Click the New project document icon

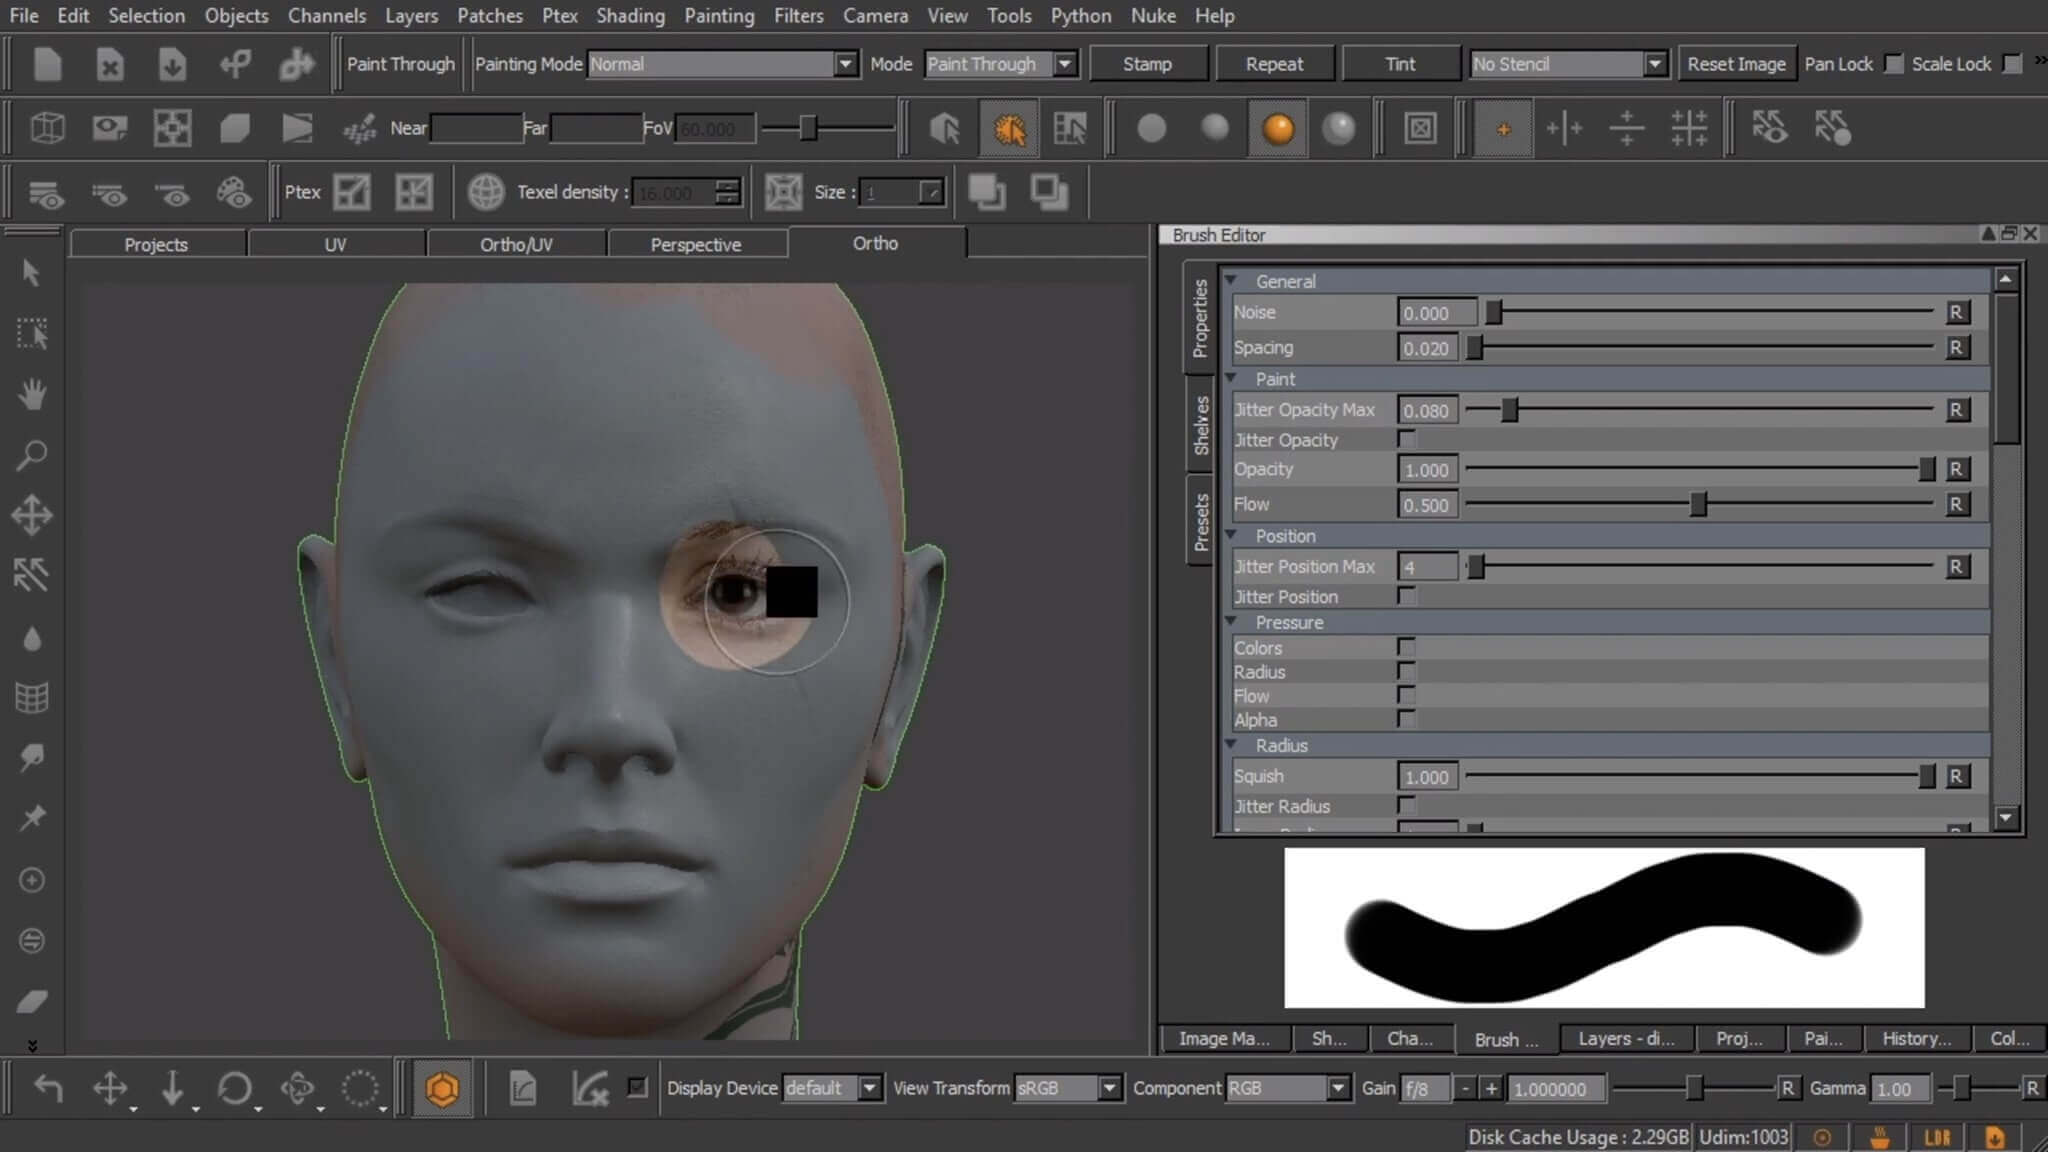(47, 64)
